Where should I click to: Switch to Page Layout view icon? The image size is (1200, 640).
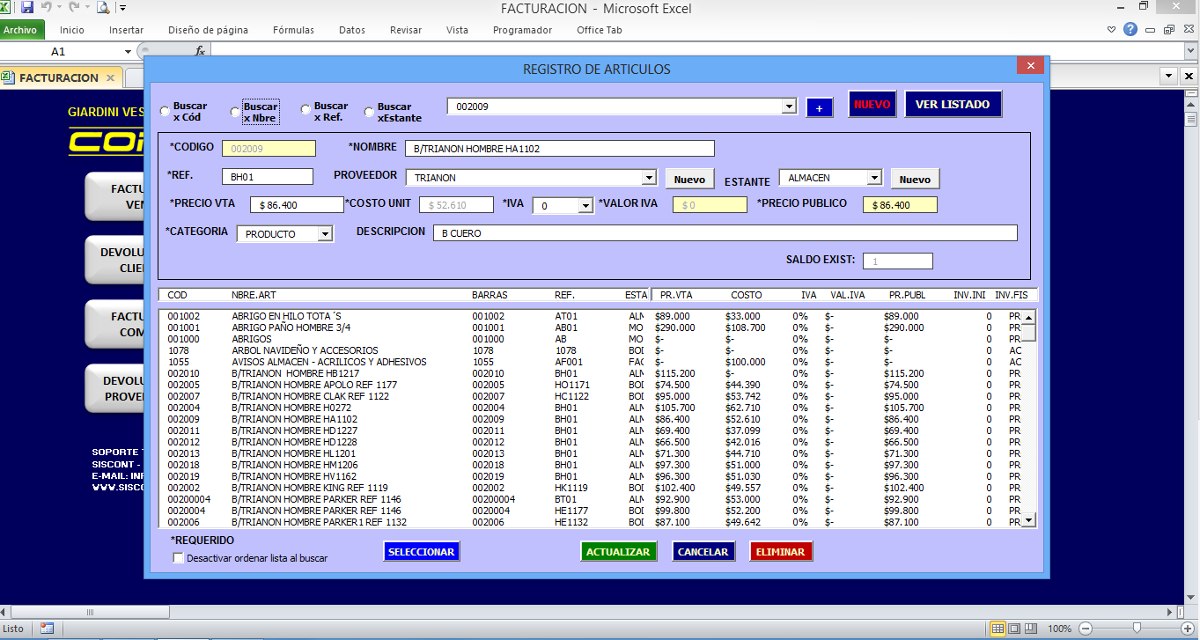[1014, 628]
